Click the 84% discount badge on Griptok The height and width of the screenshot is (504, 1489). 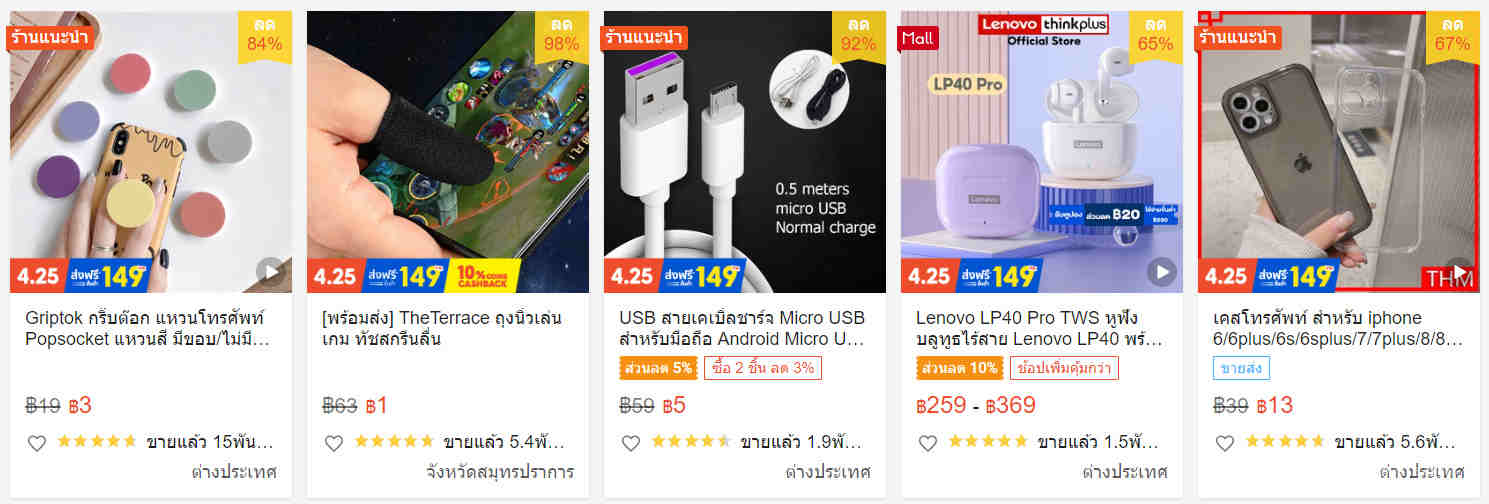pyautogui.click(x=265, y=36)
